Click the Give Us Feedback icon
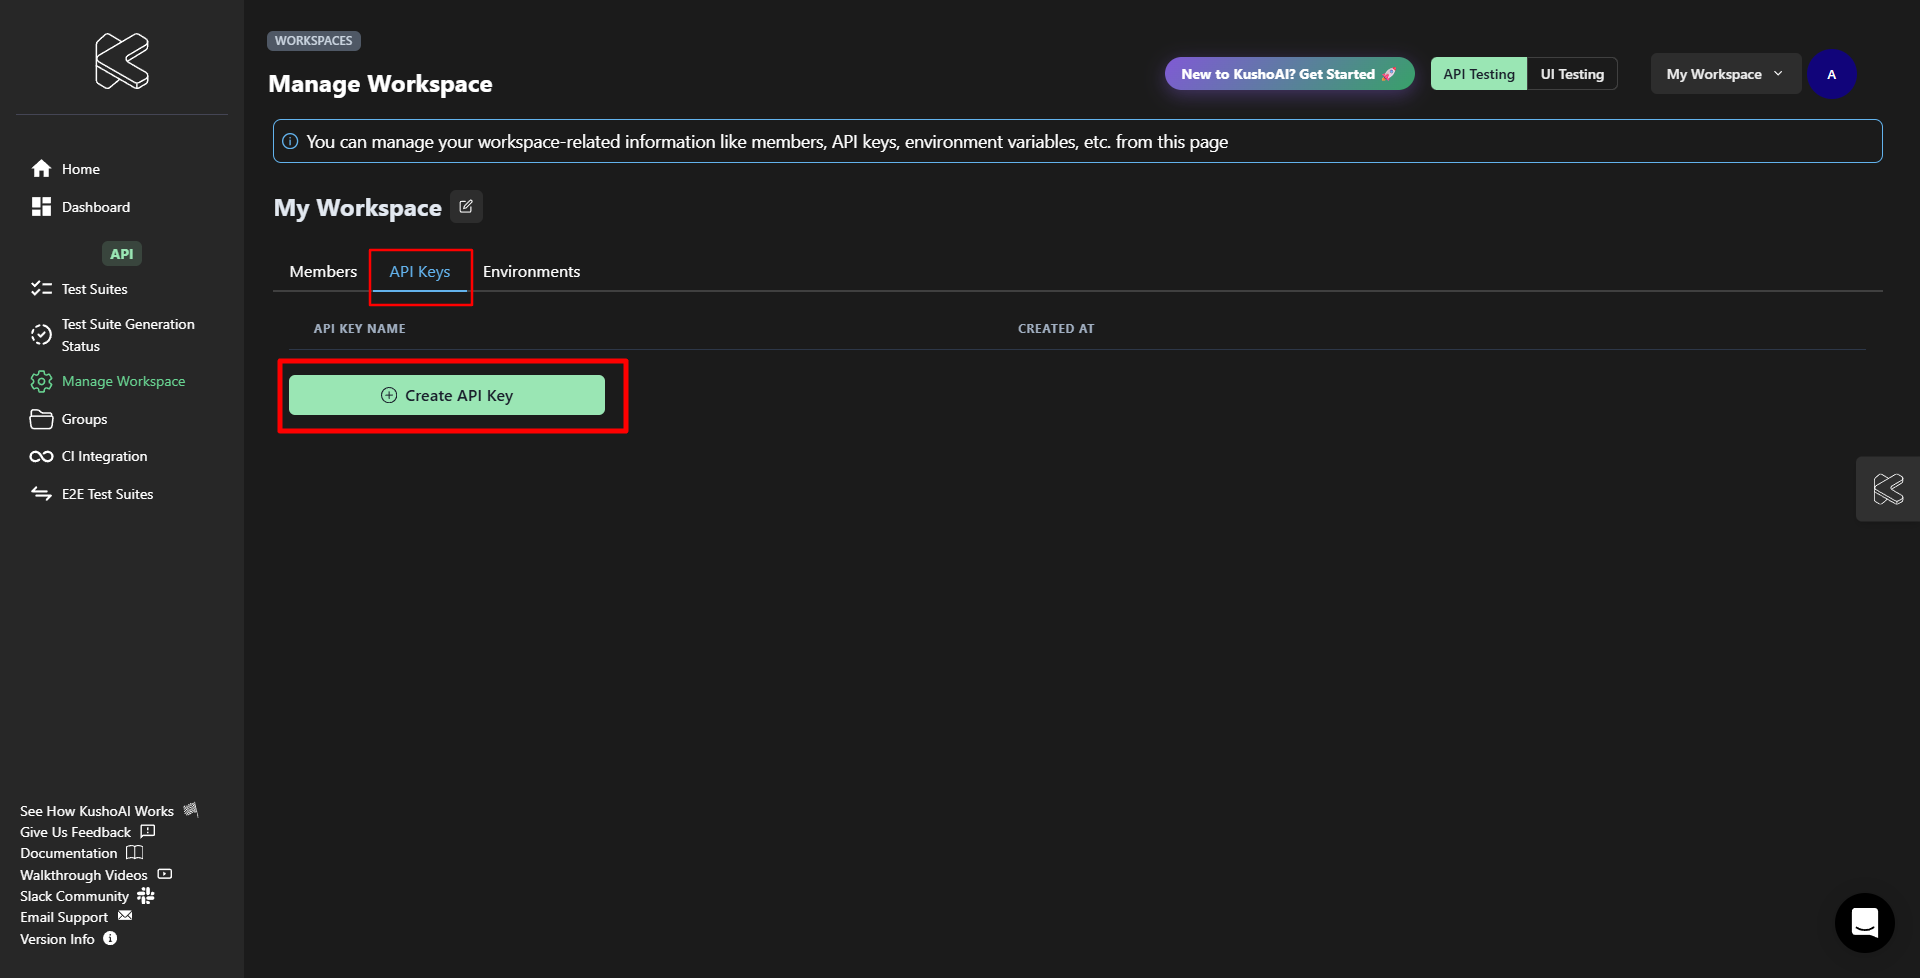The height and width of the screenshot is (978, 1920). coord(148,831)
